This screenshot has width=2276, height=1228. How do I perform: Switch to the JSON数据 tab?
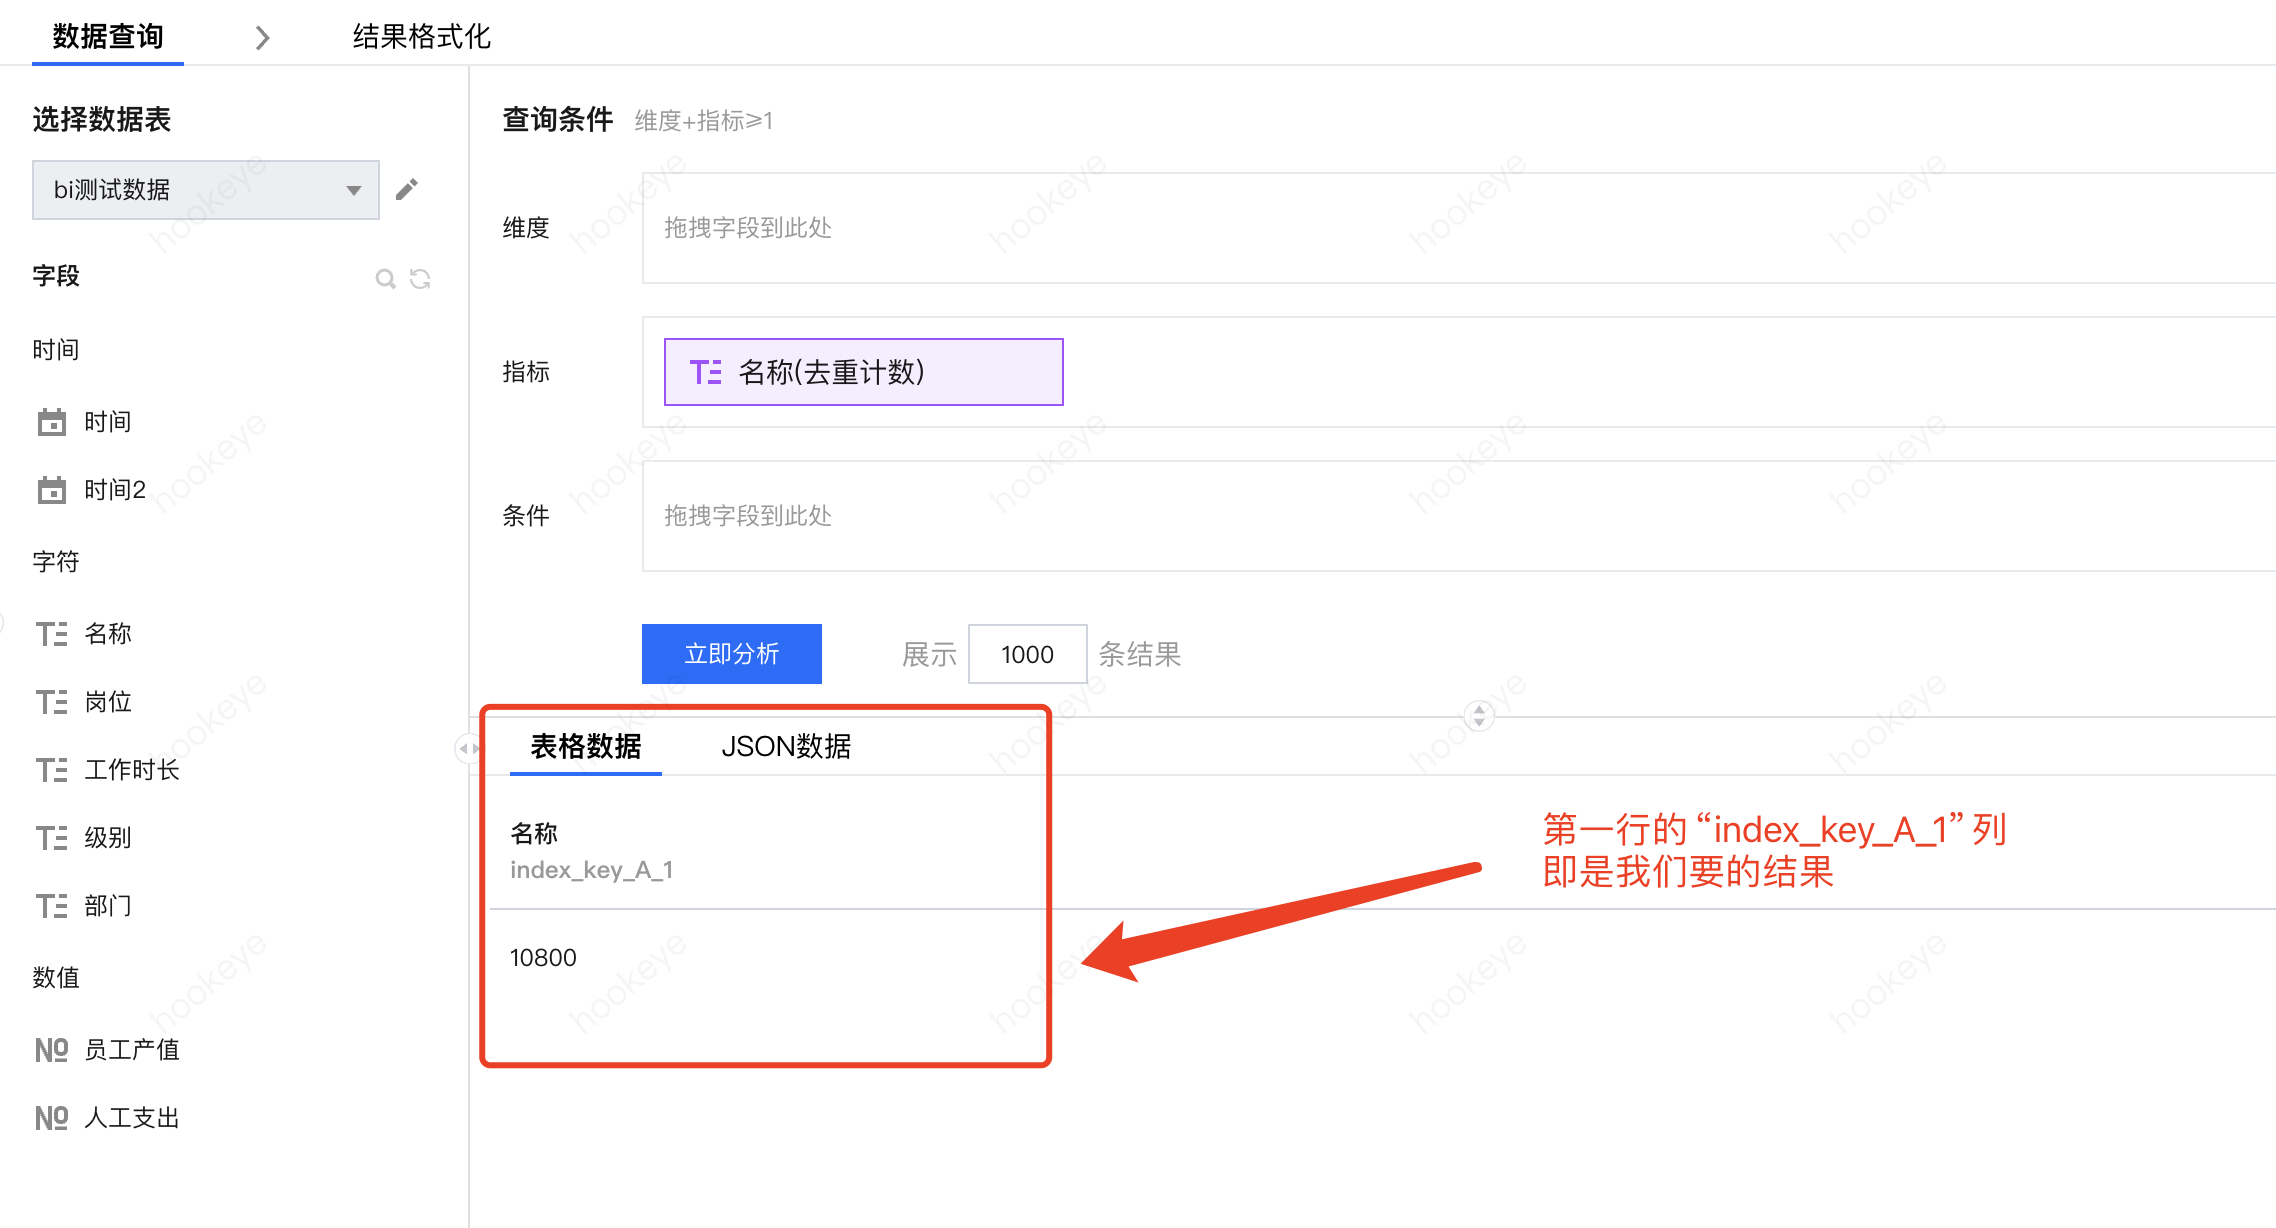pos(786,747)
